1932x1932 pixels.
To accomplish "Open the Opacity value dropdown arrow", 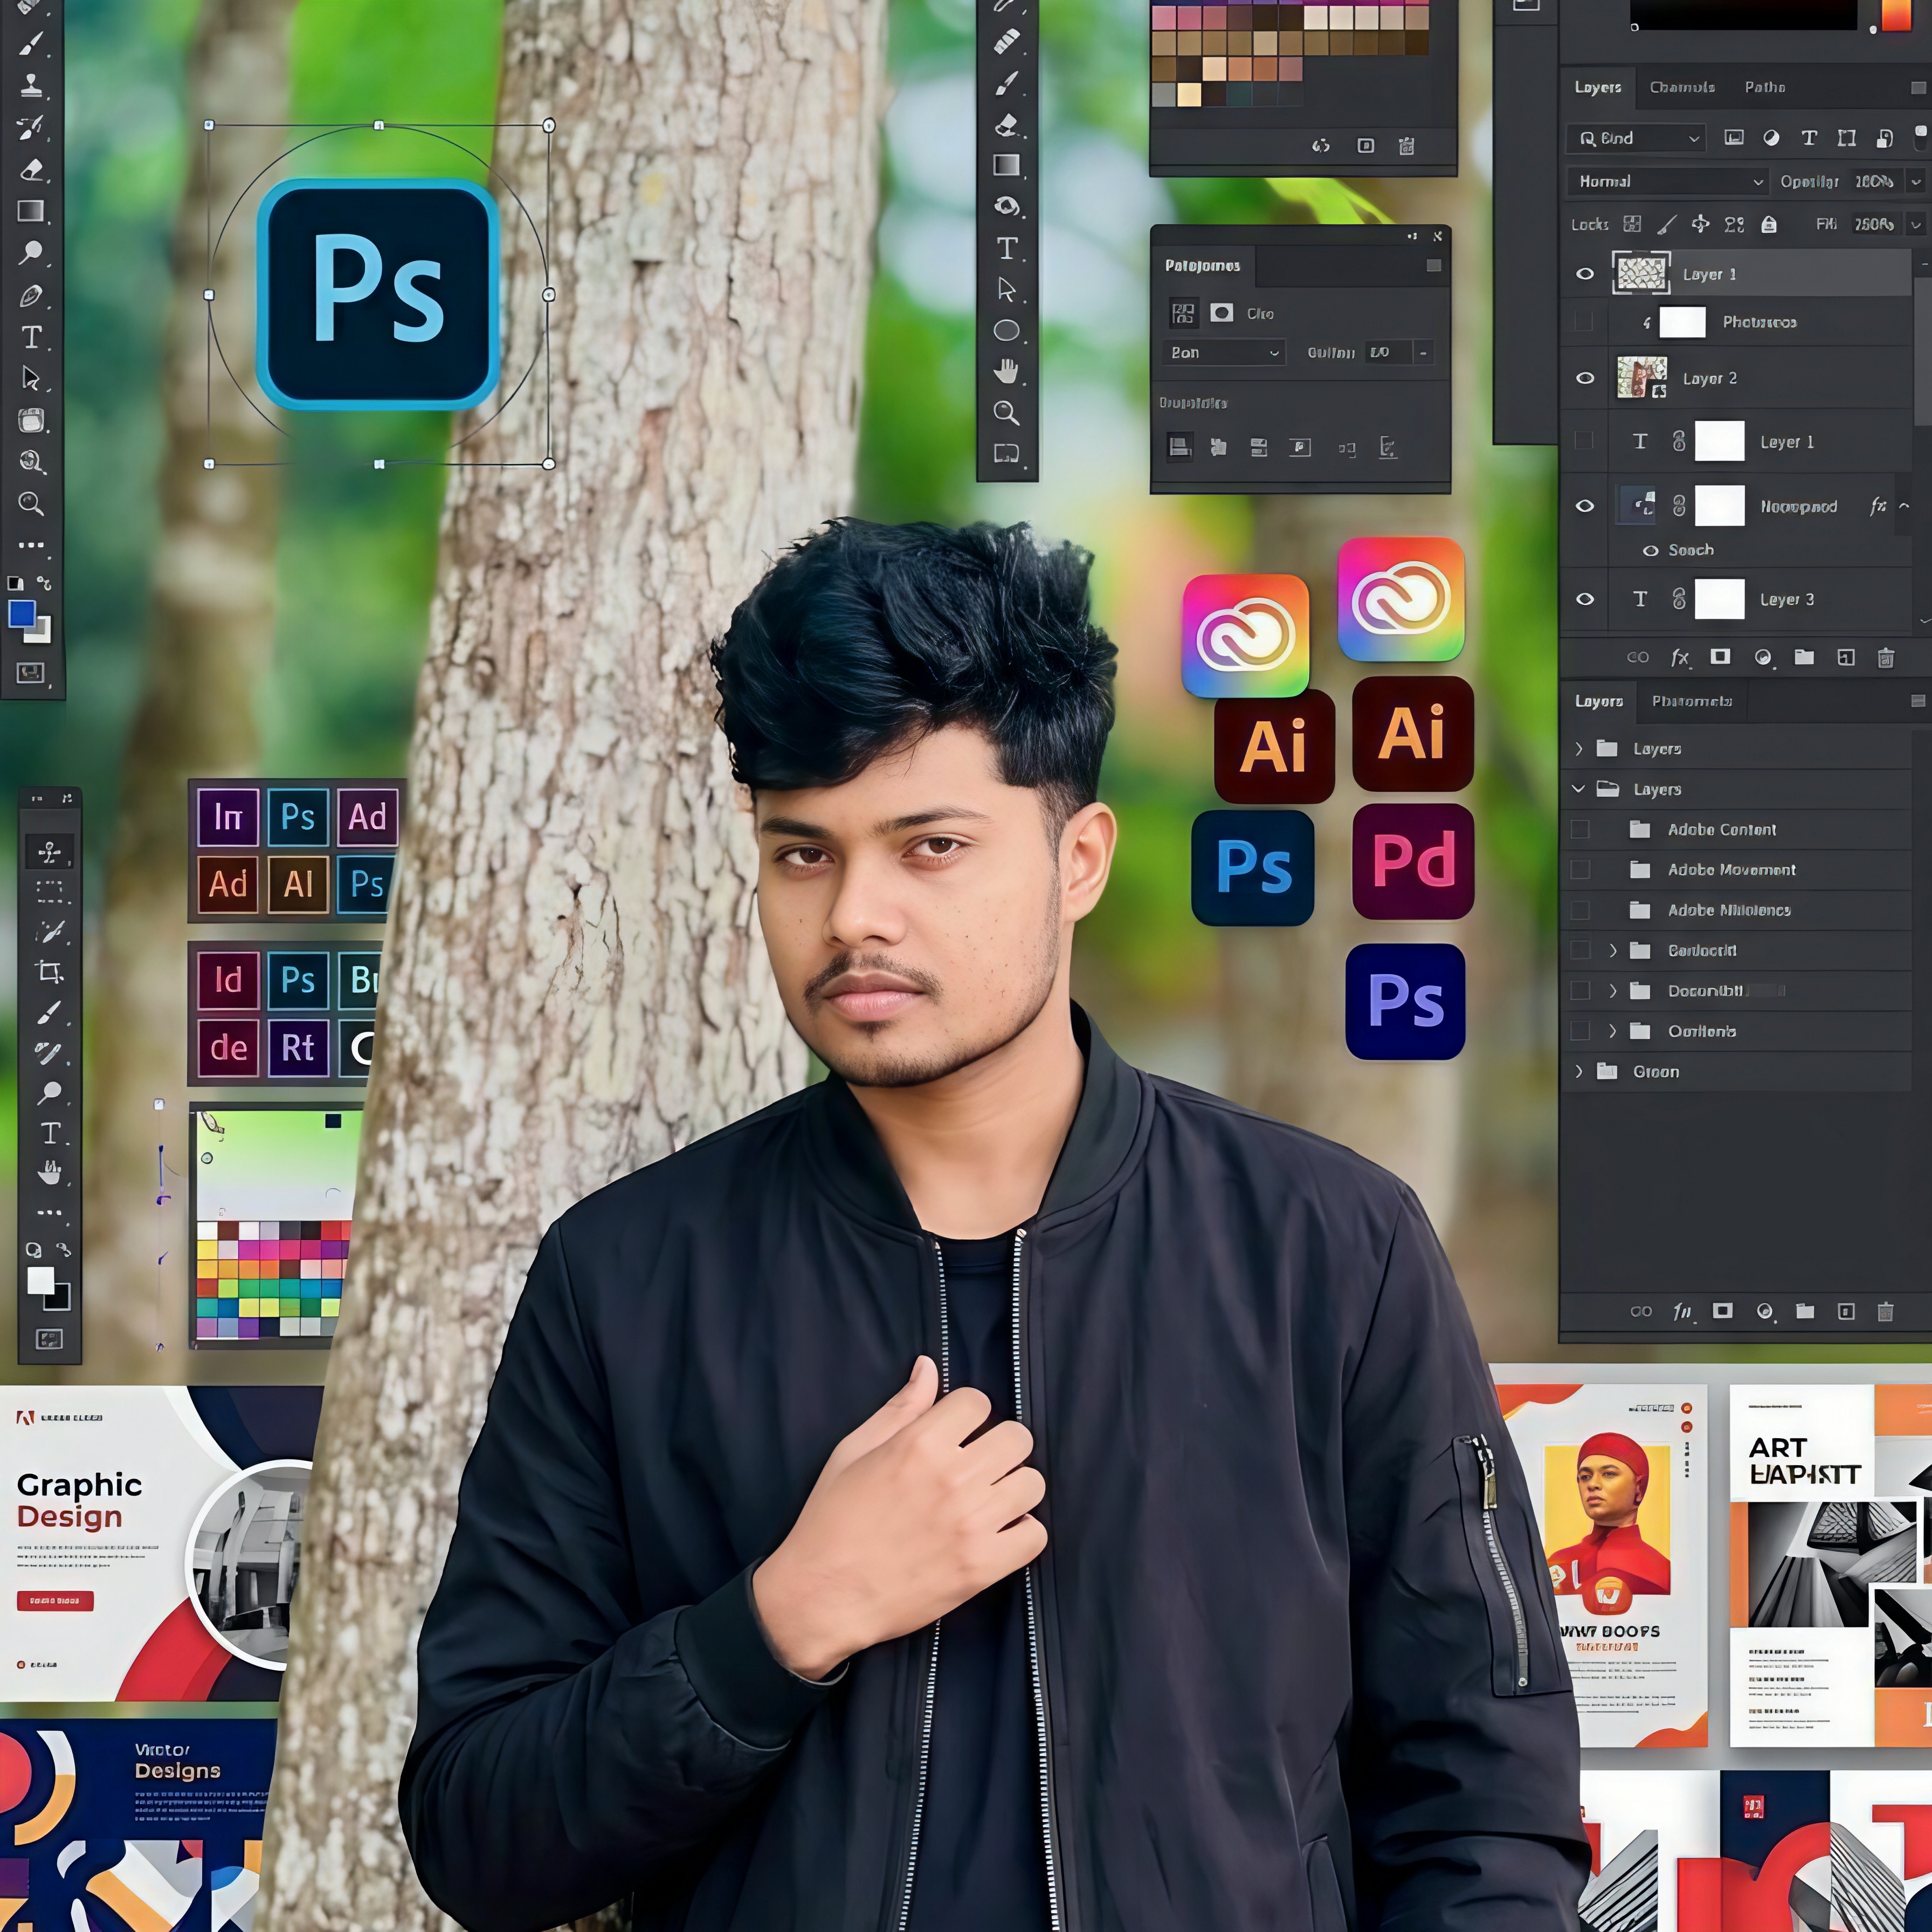I will coord(1915,181).
